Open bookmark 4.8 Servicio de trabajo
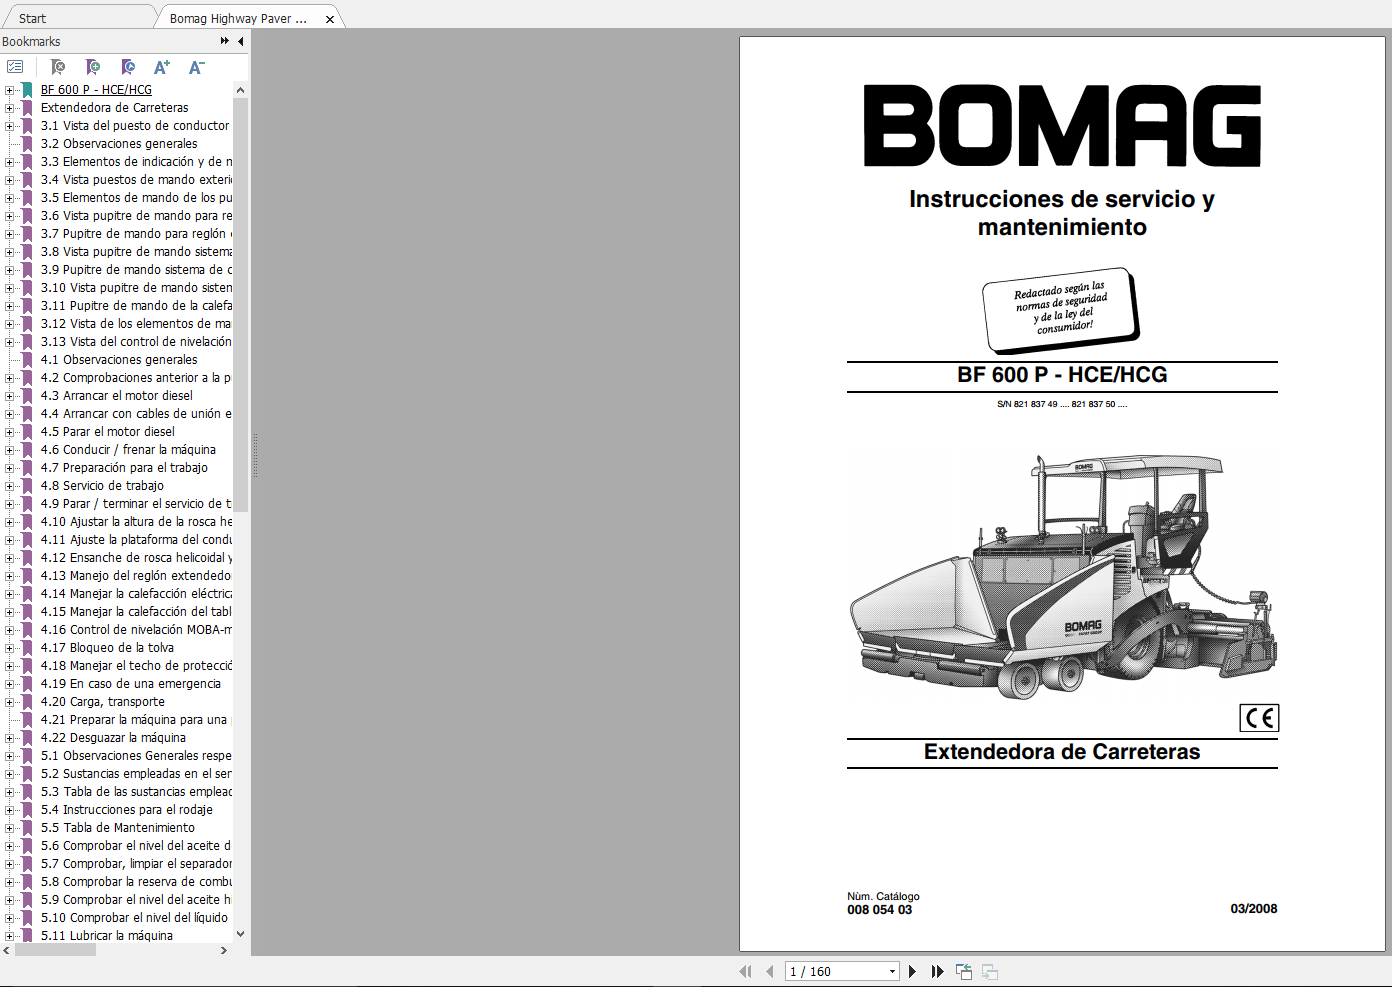This screenshot has width=1392, height=987. [x=102, y=486]
